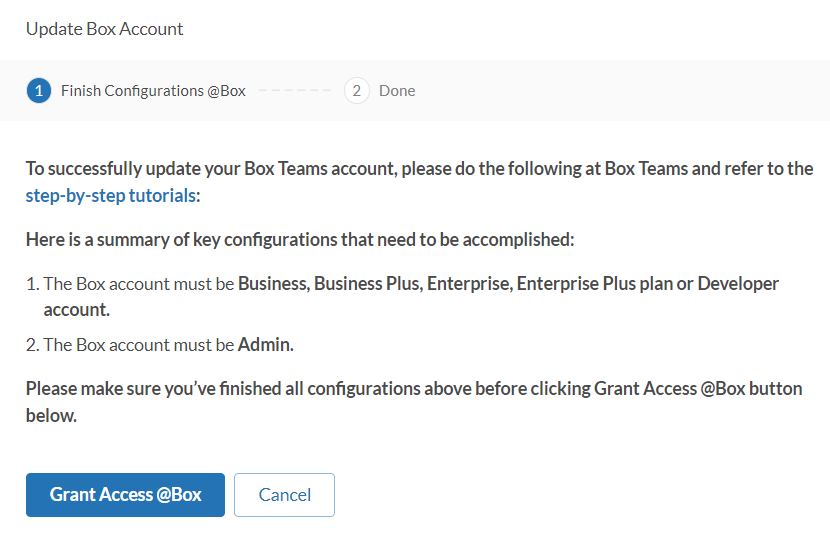Cancel the Box account update
830x556 pixels.
click(284, 495)
